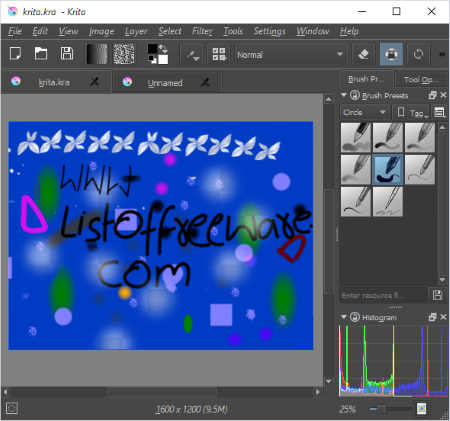The height and width of the screenshot is (421, 450).
Task: Switch to the Unnamed document tab
Action: pyautogui.click(x=165, y=83)
